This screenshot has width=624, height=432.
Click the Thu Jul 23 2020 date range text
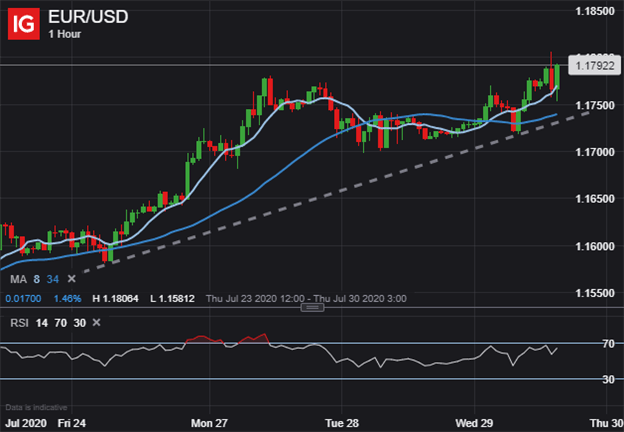[x=306, y=299]
